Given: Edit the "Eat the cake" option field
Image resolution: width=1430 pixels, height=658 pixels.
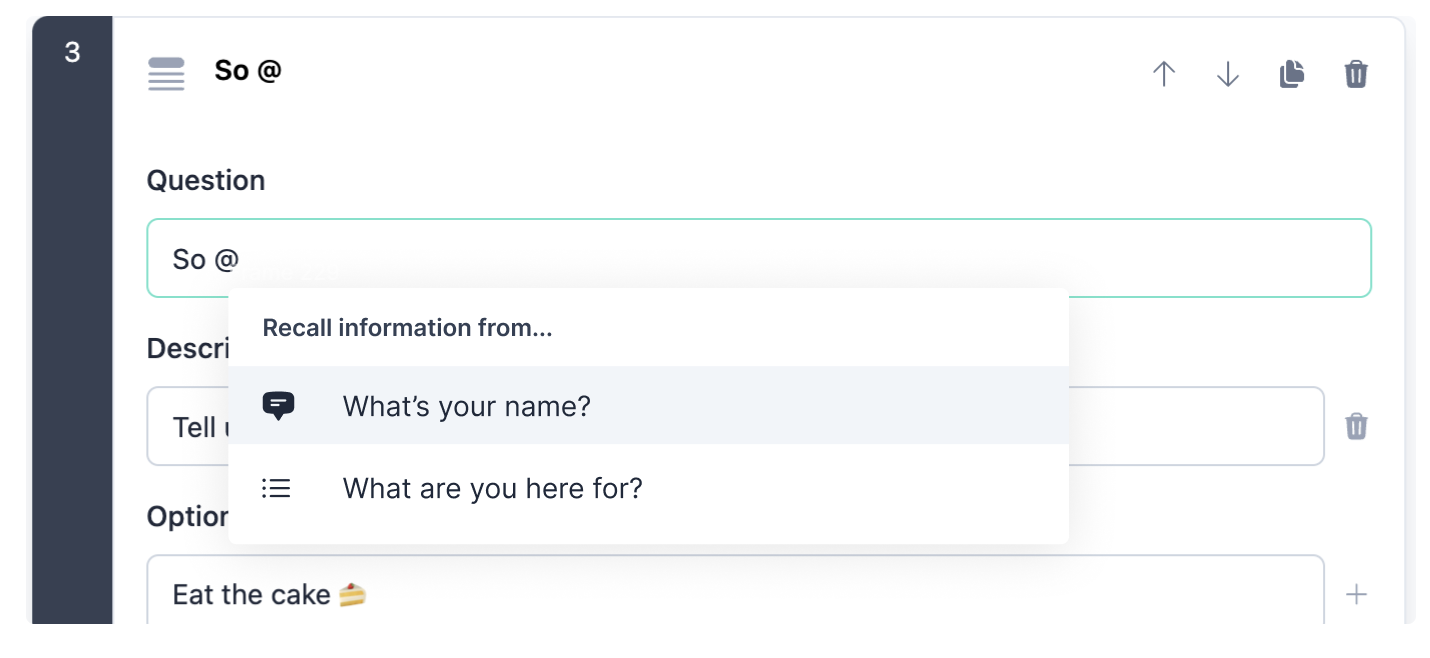Looking at the screenshot, I should point(735,595).
